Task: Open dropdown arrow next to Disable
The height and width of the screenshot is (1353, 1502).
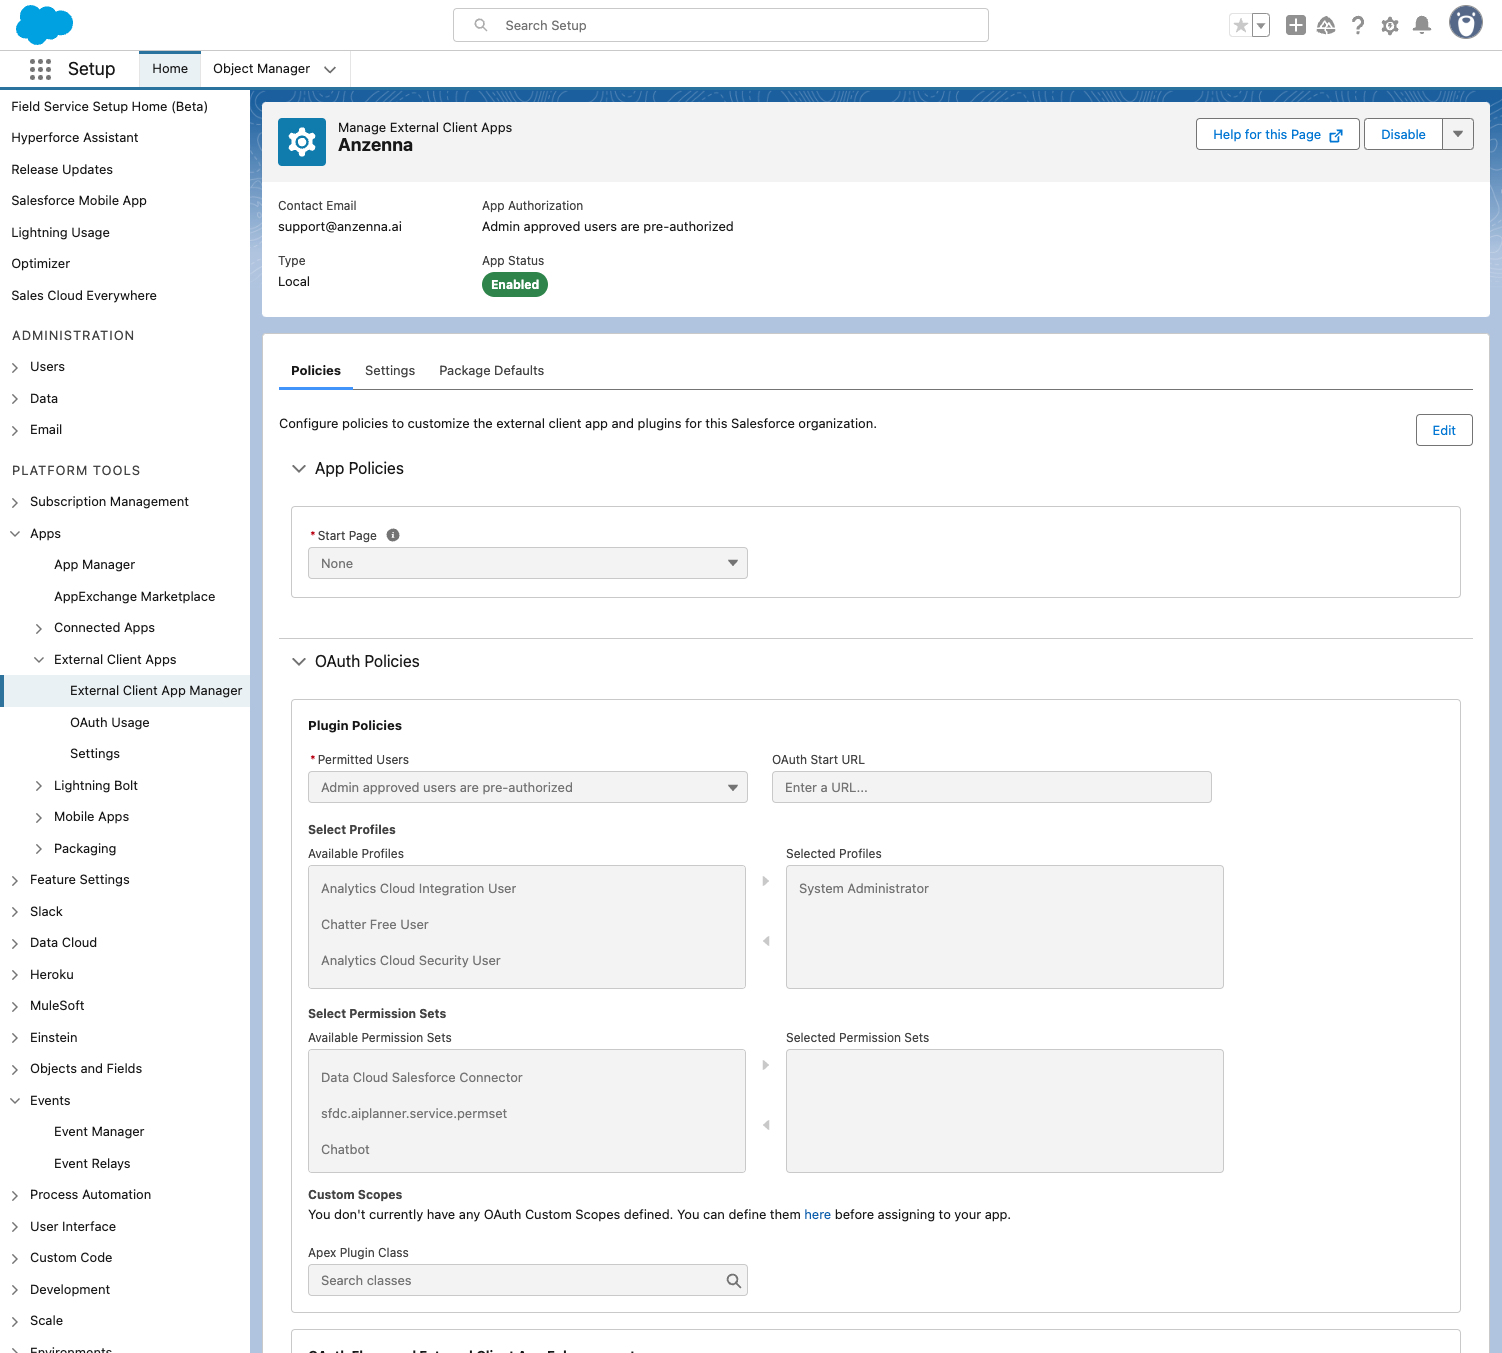Action: pos(1457,134)
